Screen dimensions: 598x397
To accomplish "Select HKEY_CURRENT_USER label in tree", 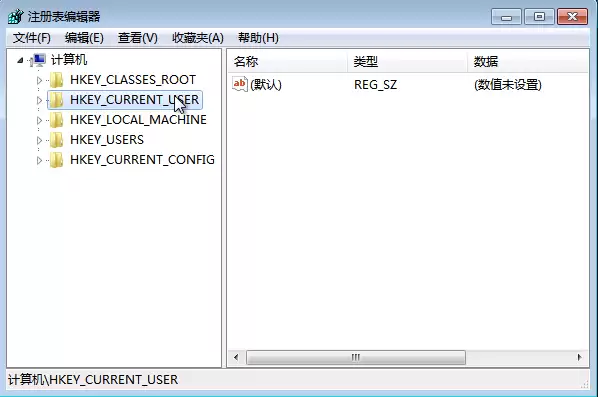I will [x=134, y=100].
